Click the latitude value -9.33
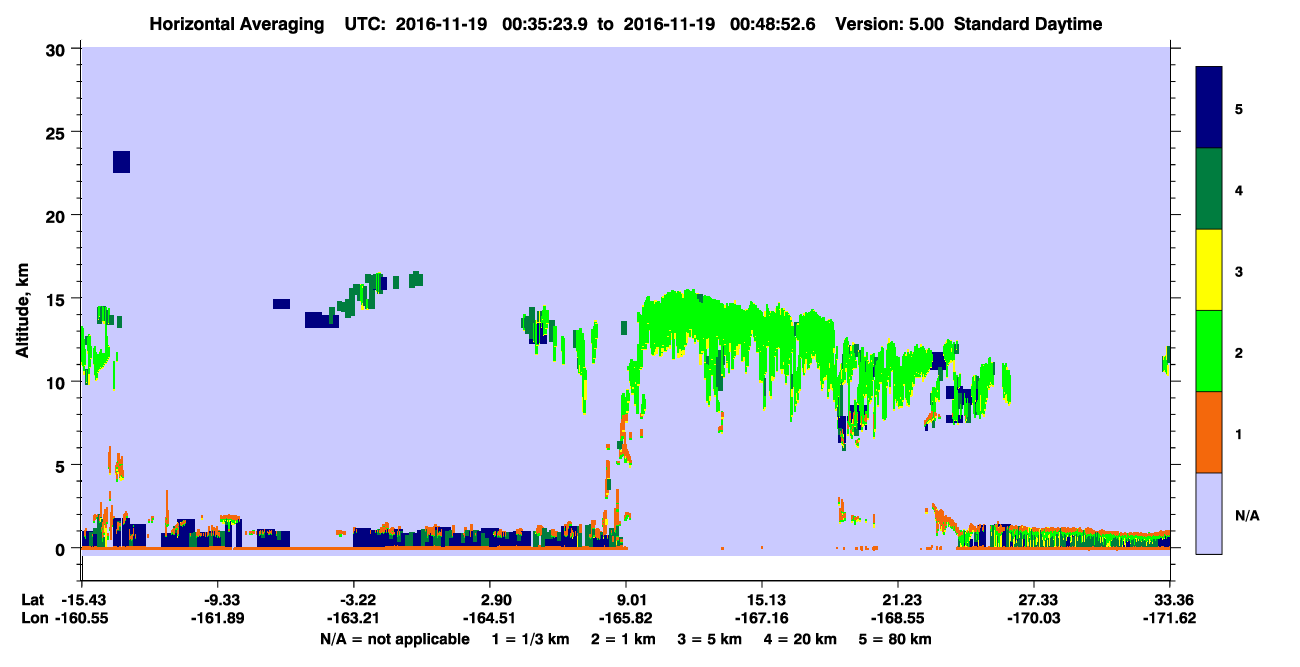This screenshot has width=1300, height=667. click(218, 599)
